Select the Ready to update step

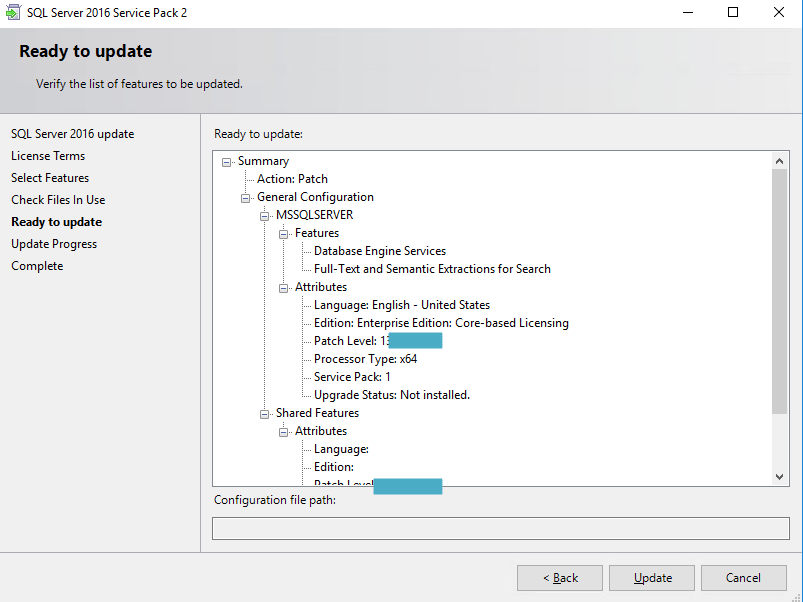click(x=57, y=222)
